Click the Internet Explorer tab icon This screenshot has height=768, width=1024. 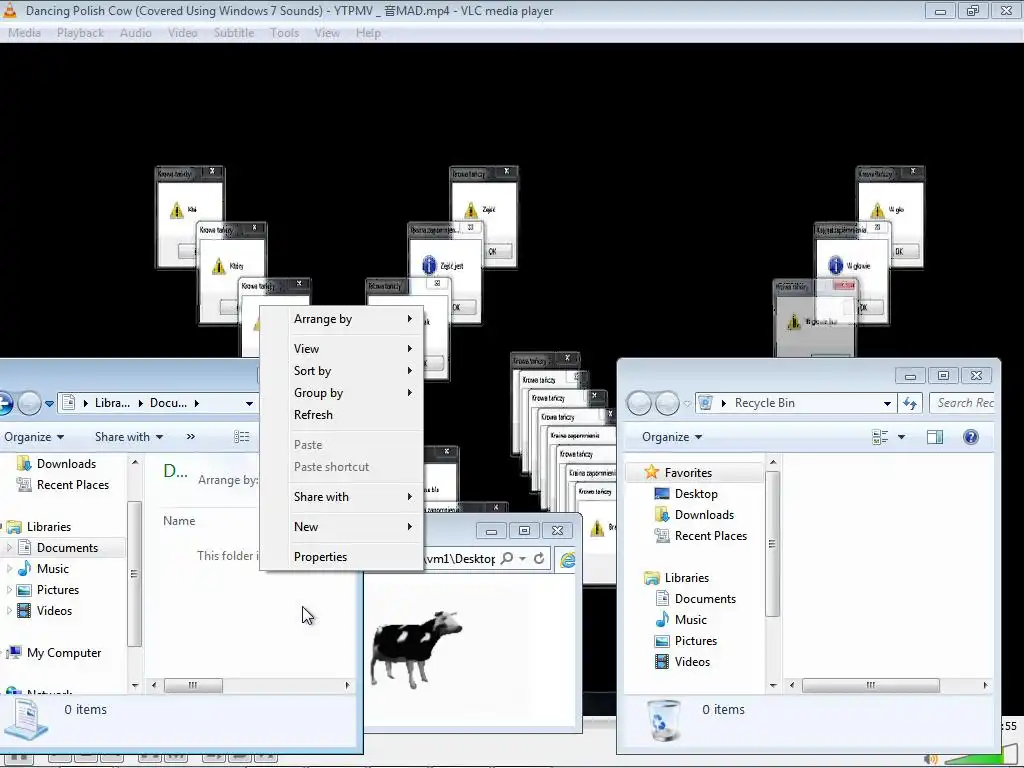[x=567, y=560]
